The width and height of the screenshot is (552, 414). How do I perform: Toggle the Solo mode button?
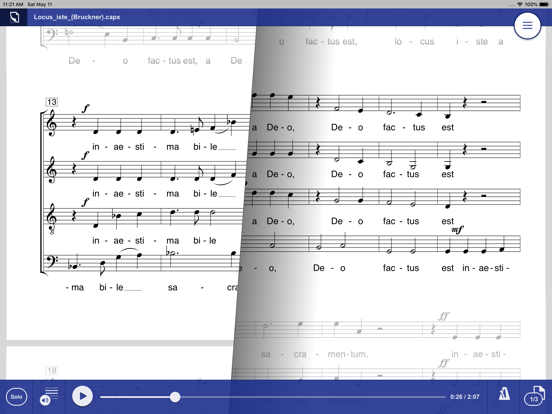pyautogui.click(x=16, y=397)
